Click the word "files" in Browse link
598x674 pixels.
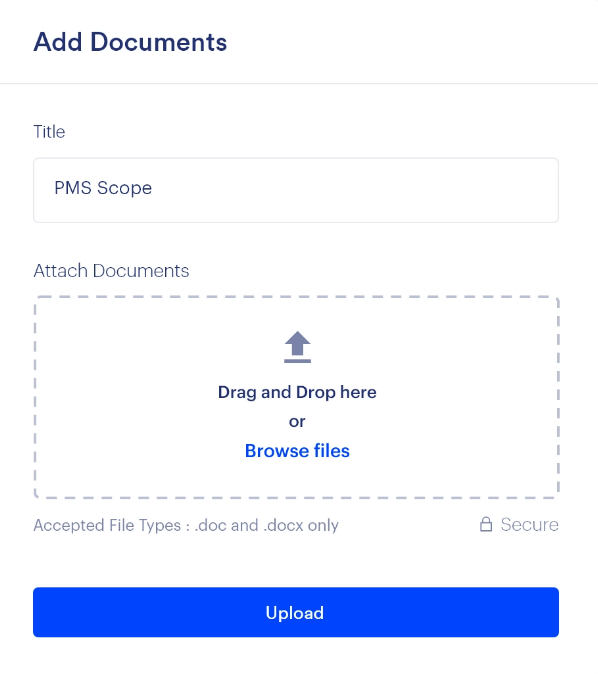[331, 451]
